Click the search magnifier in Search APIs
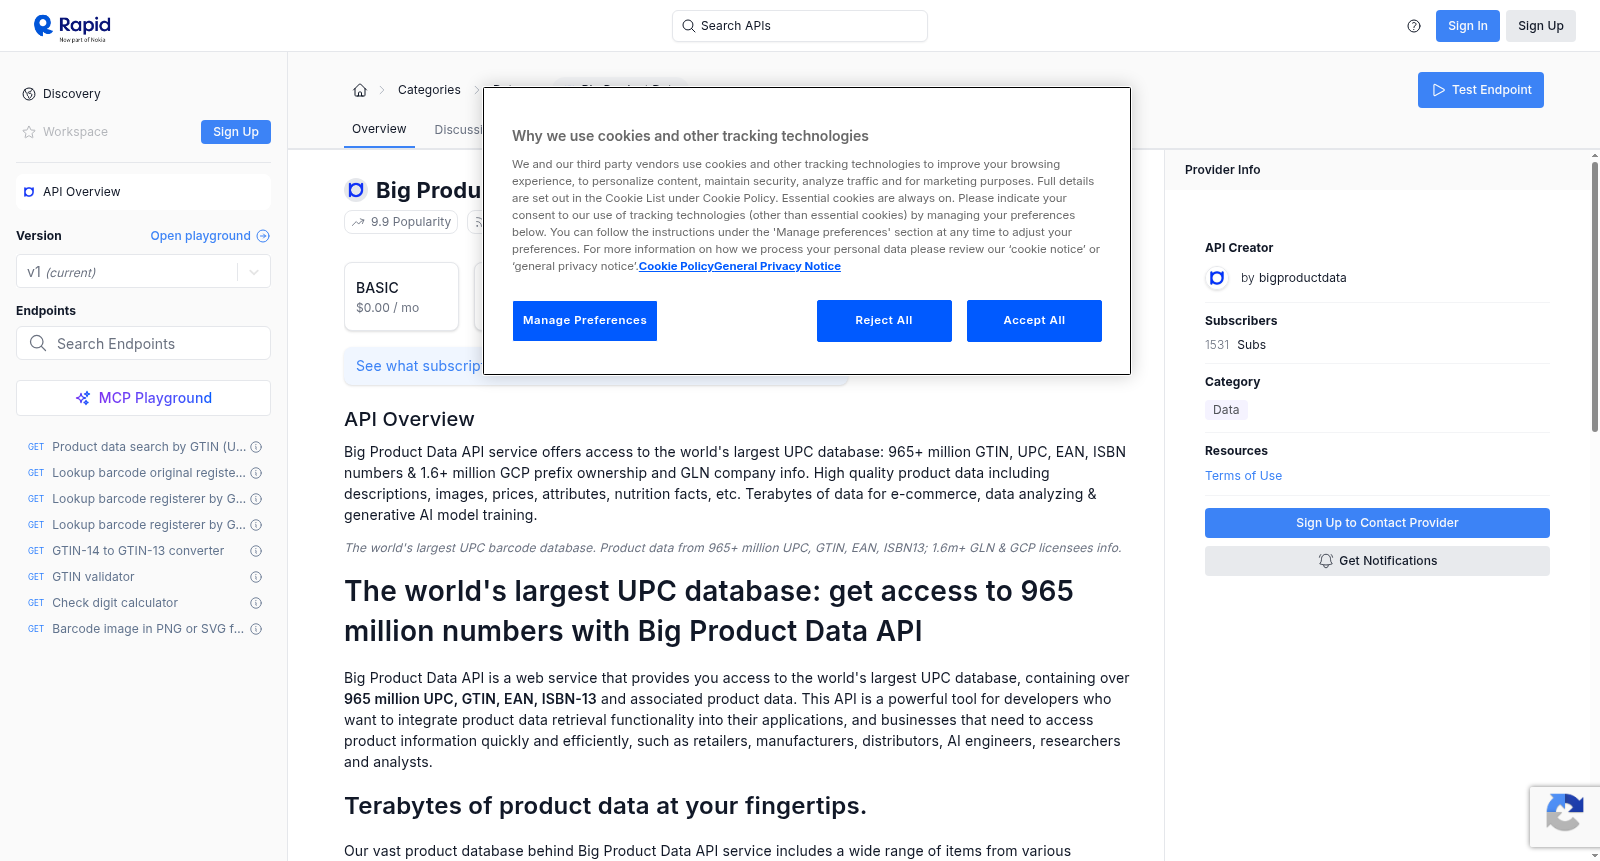The width and height of the screenshot is (1600, 861). [688, 26]
